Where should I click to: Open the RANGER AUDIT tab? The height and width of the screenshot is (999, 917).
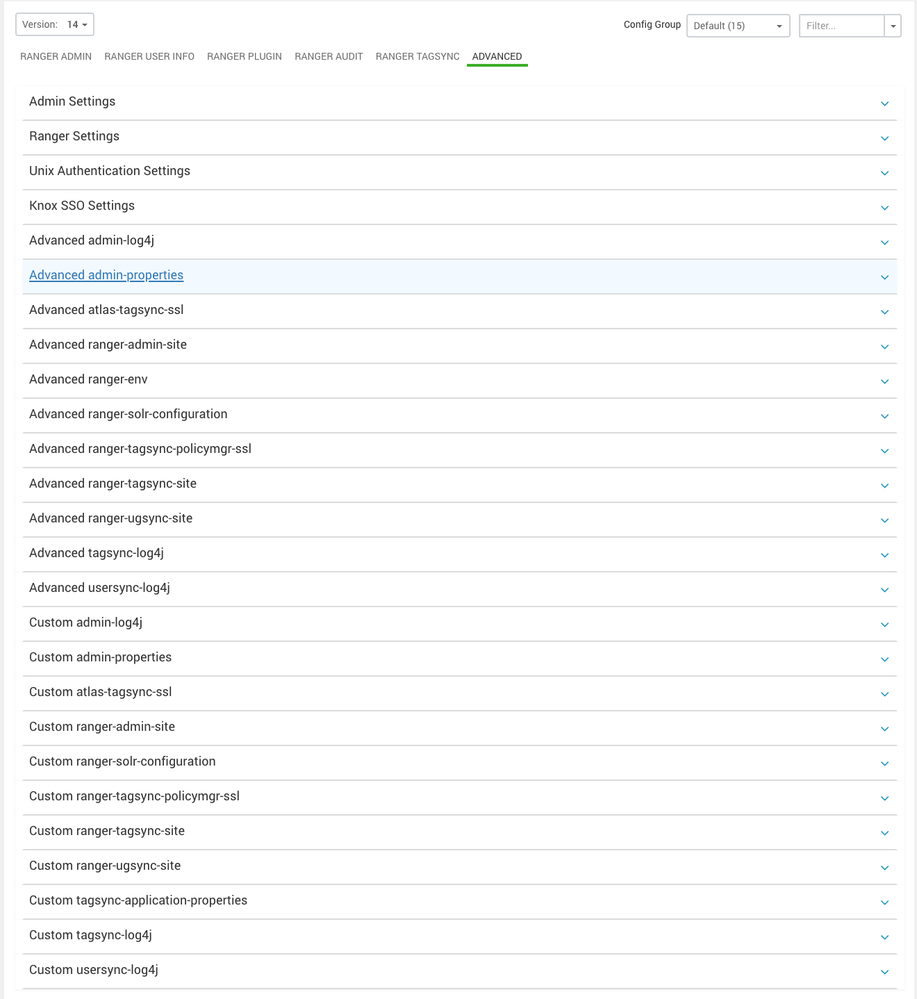pyautogui.click(x=328, y=57)
